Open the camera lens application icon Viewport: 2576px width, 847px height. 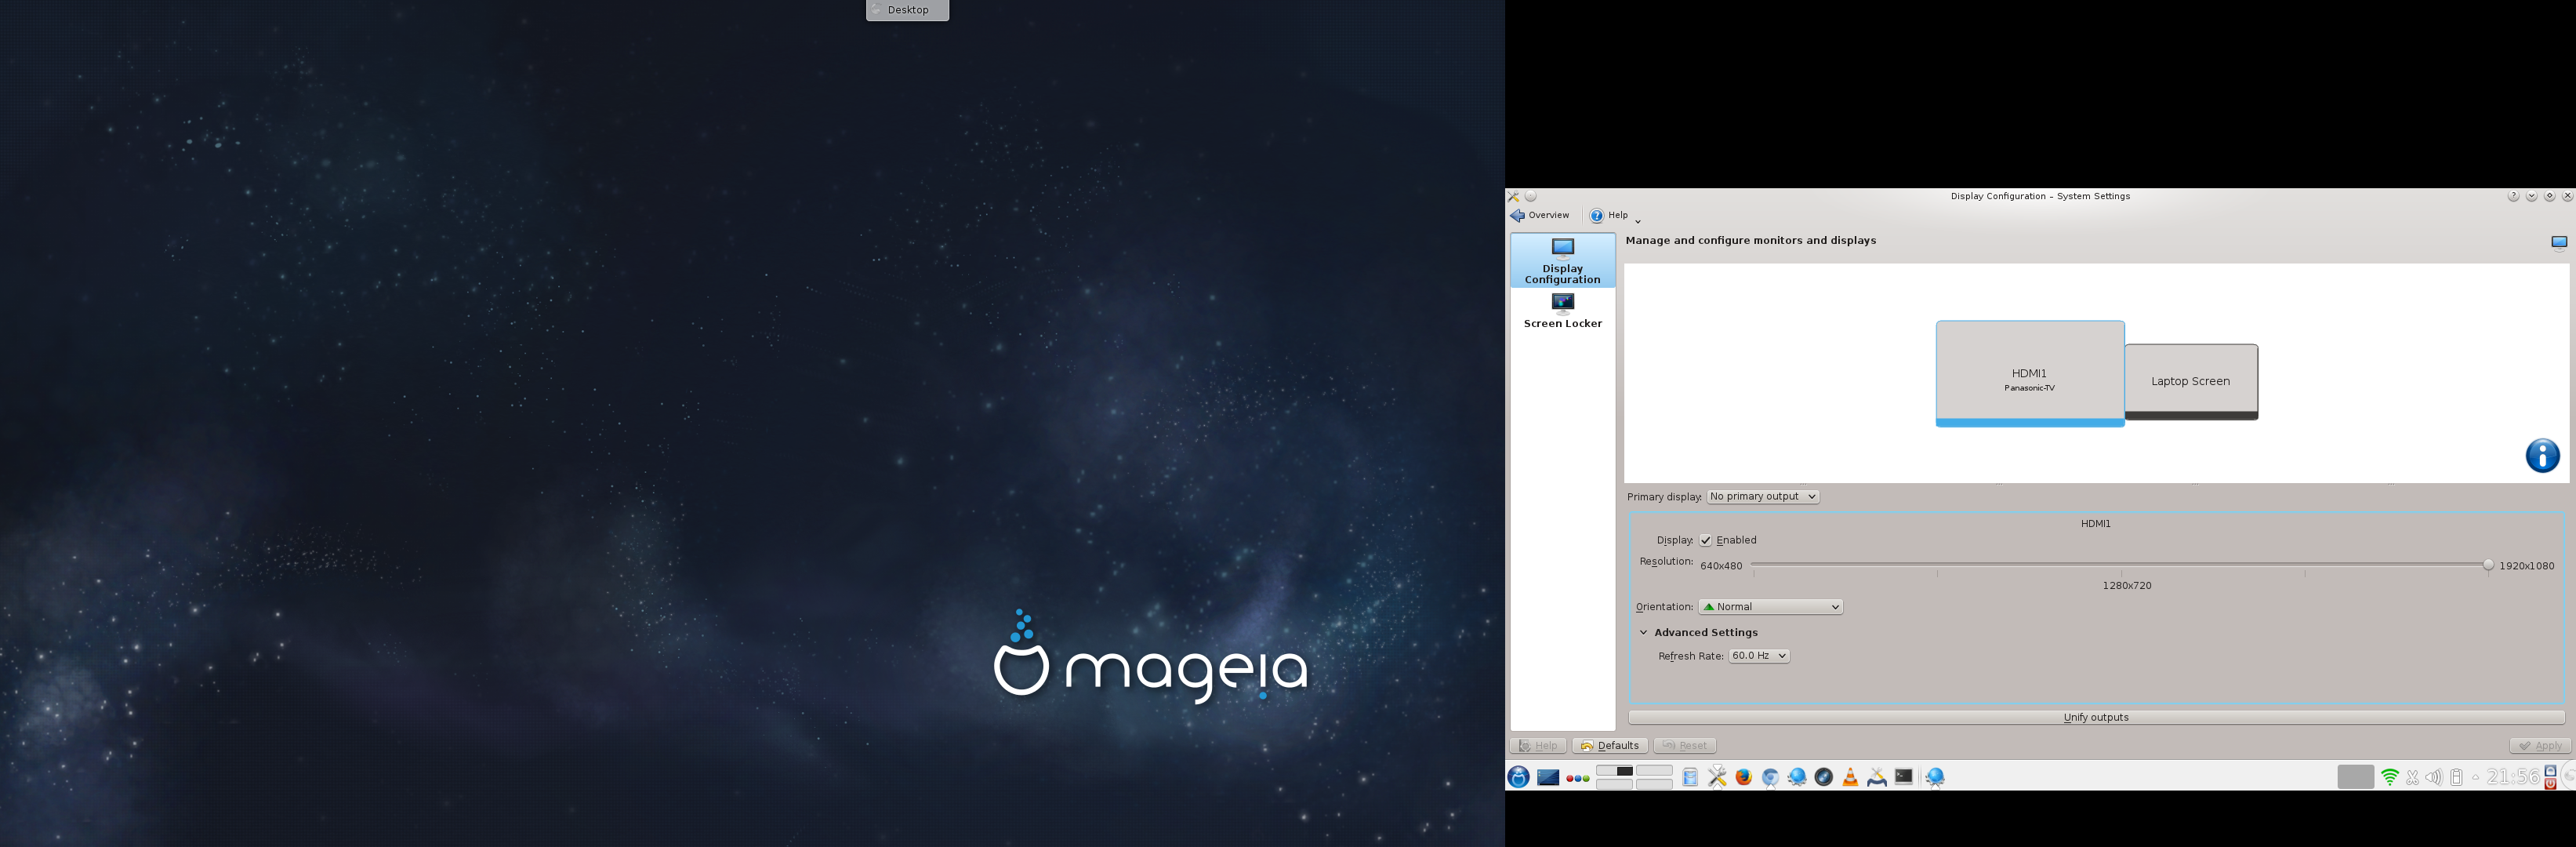click(x=1824, y=777)
